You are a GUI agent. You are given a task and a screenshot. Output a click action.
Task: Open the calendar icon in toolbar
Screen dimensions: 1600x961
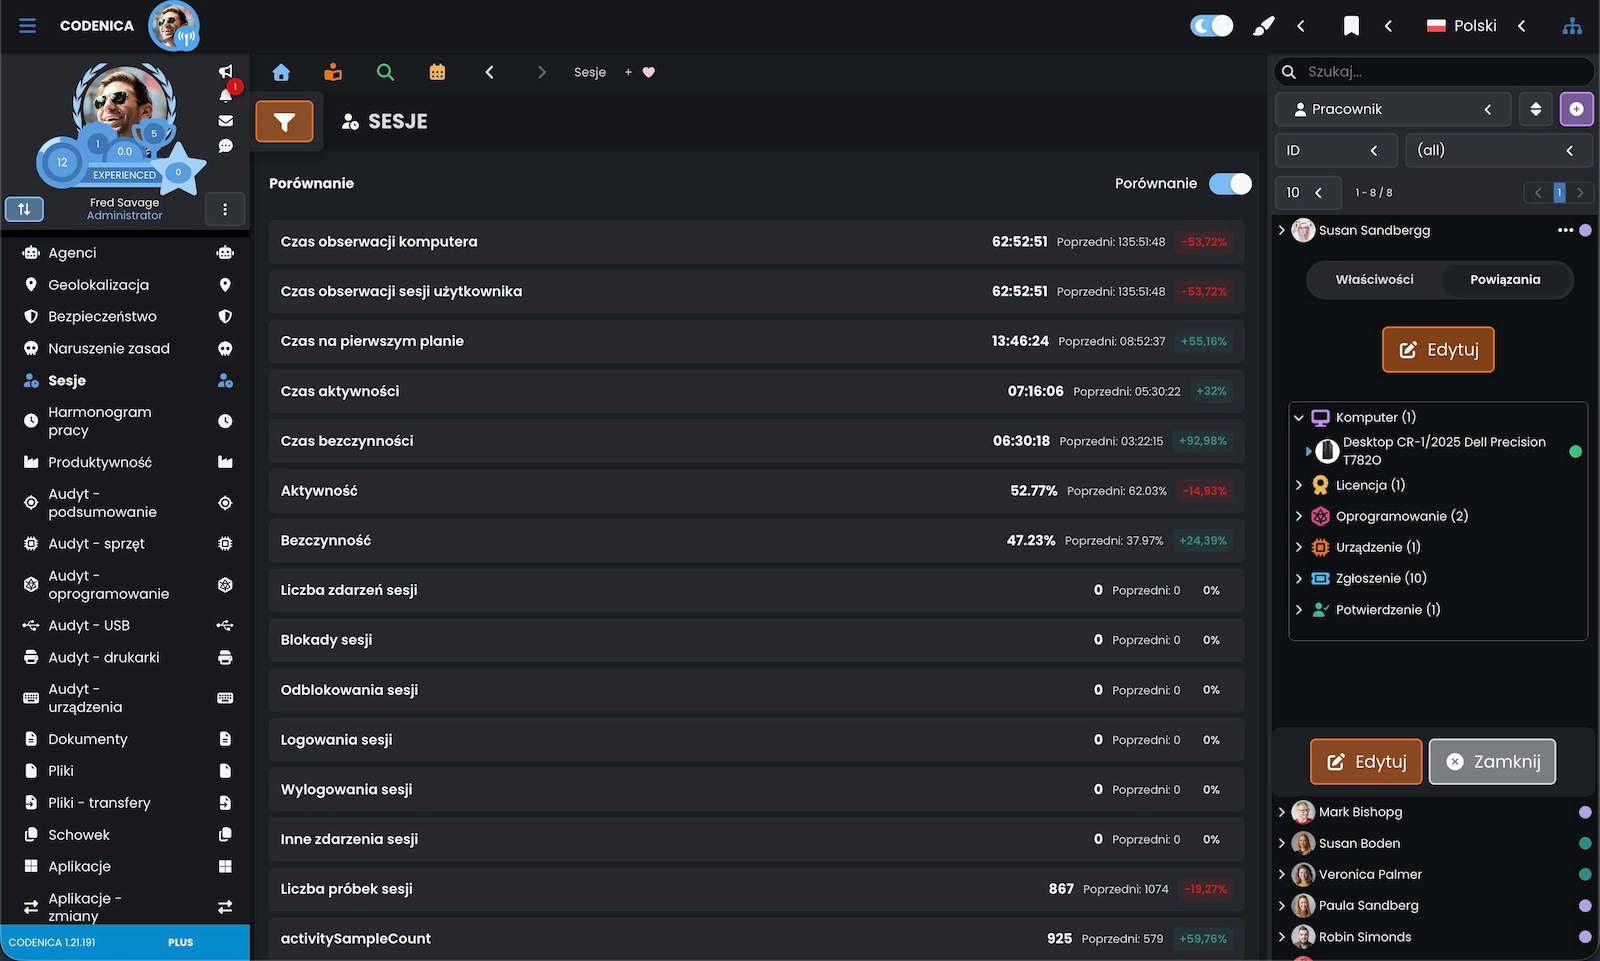[x=437, y=72]
